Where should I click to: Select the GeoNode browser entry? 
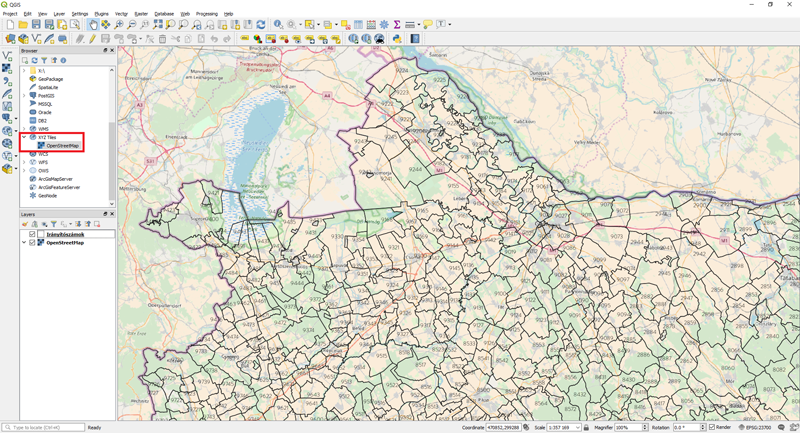click(47, 195)
